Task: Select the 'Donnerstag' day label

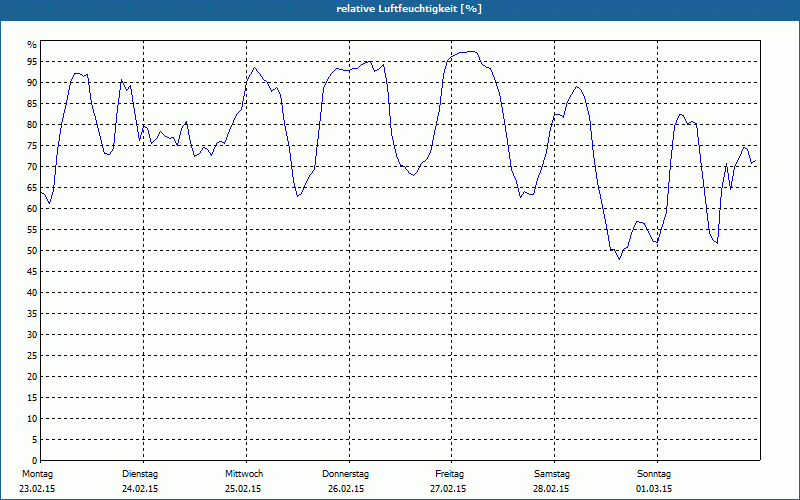Action: click(345, 474)
